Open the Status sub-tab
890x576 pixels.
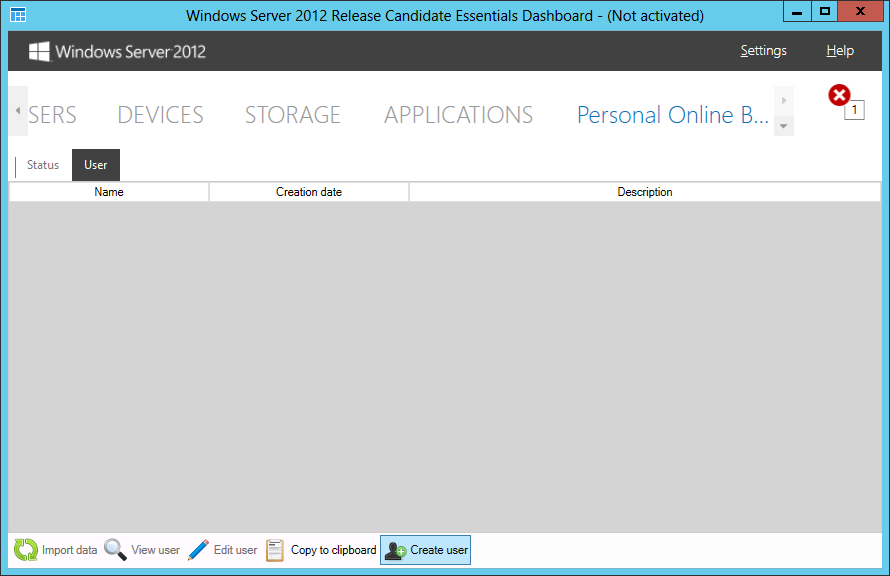(x=43, y=165)
